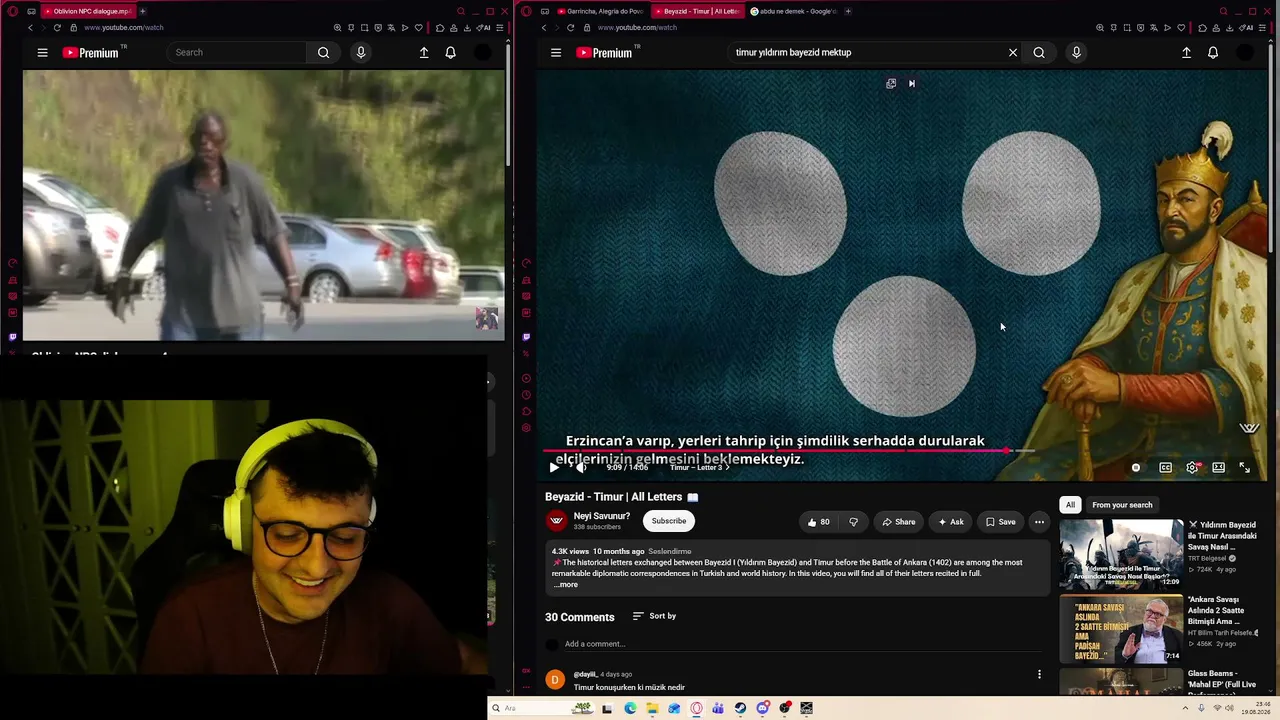The image size is (1280, 720).
Task: Open the comments 'Sort by' dropdown
Action: point(655,616)
